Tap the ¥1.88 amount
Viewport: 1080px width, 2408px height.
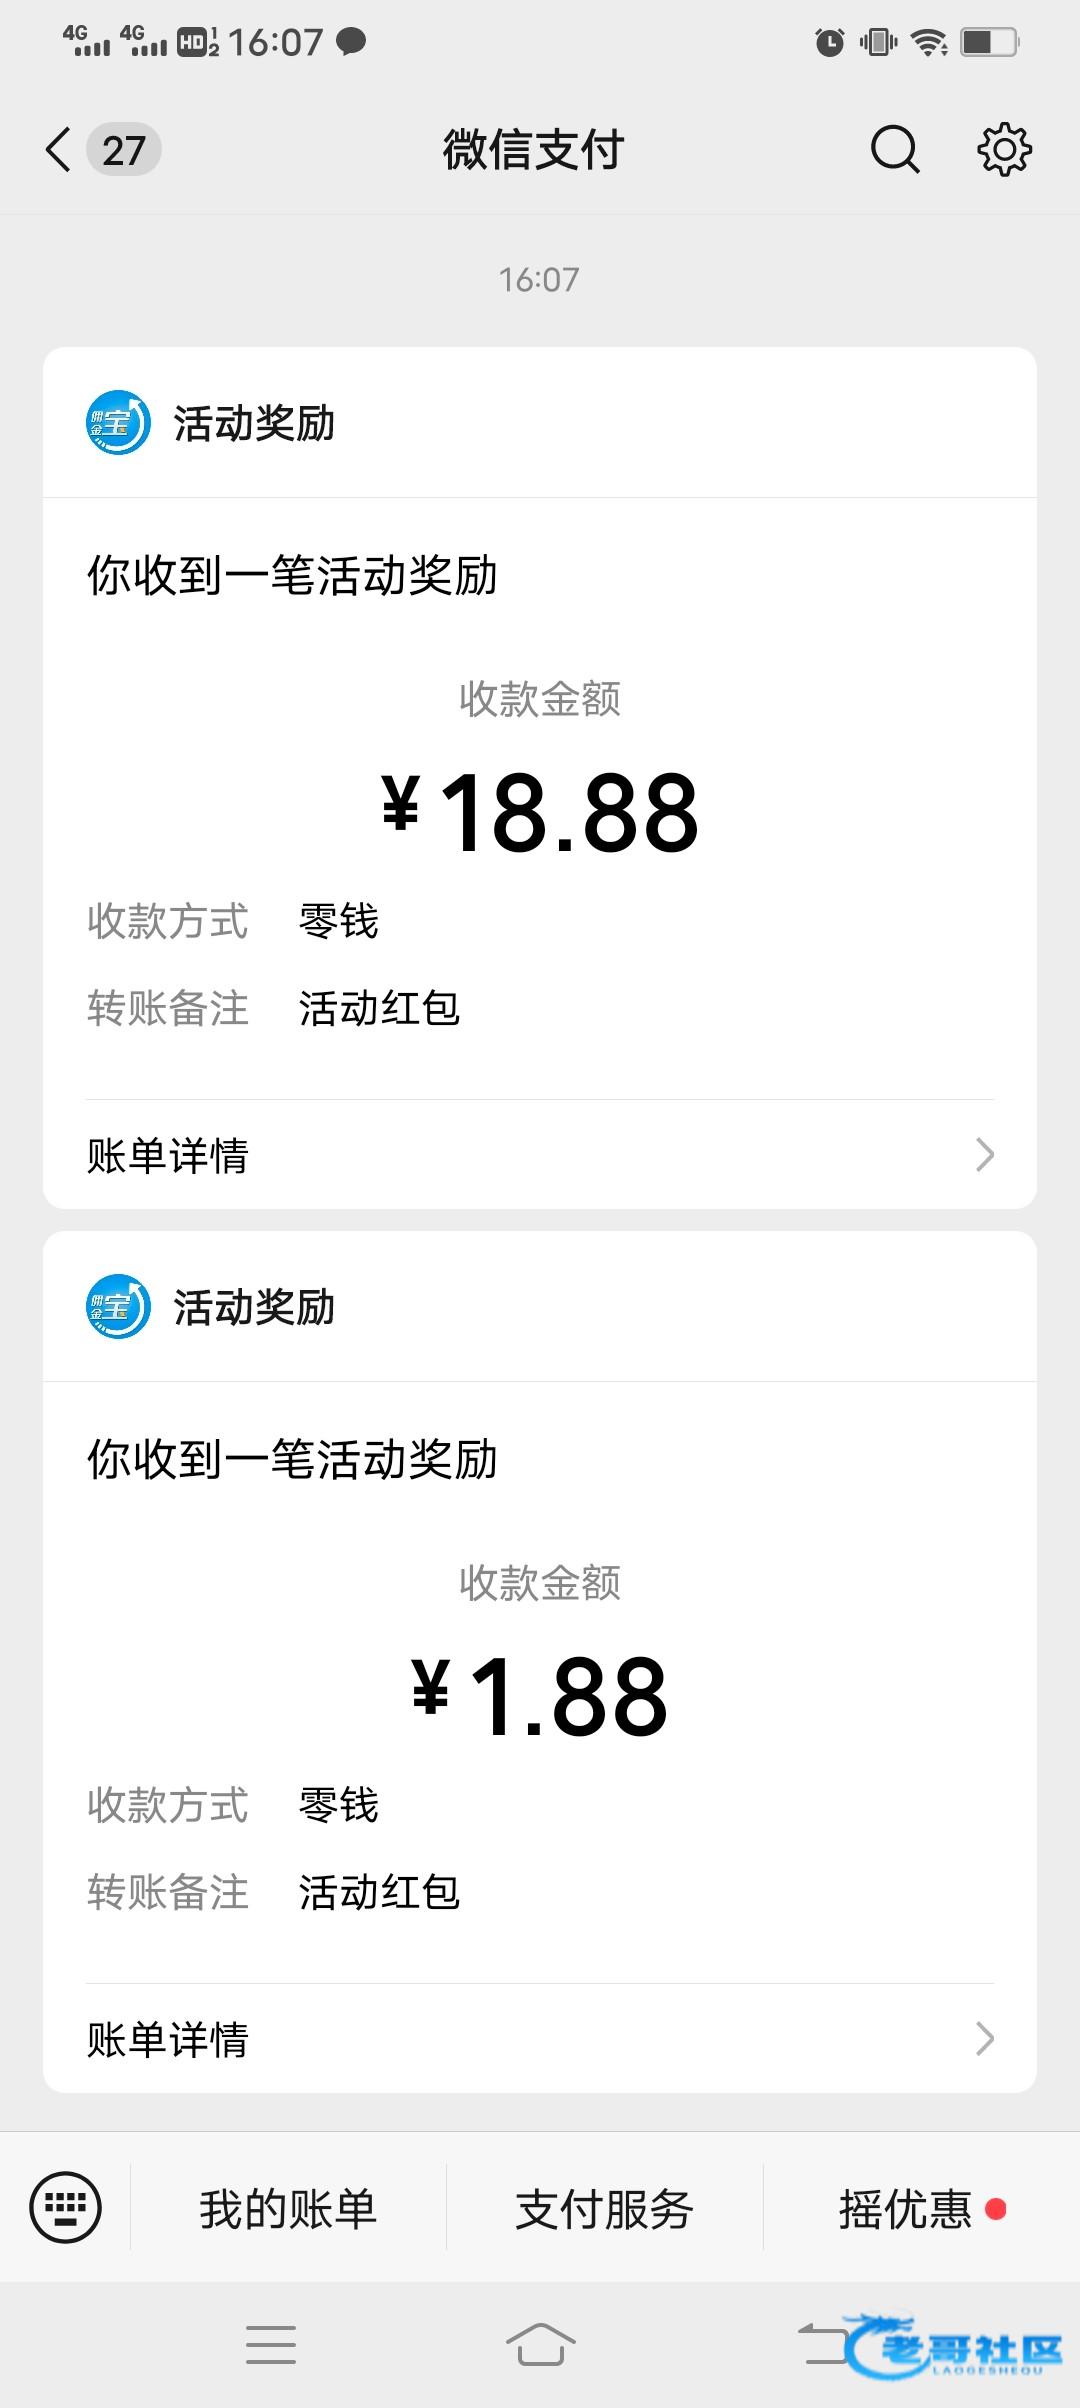coord(540,1696)
